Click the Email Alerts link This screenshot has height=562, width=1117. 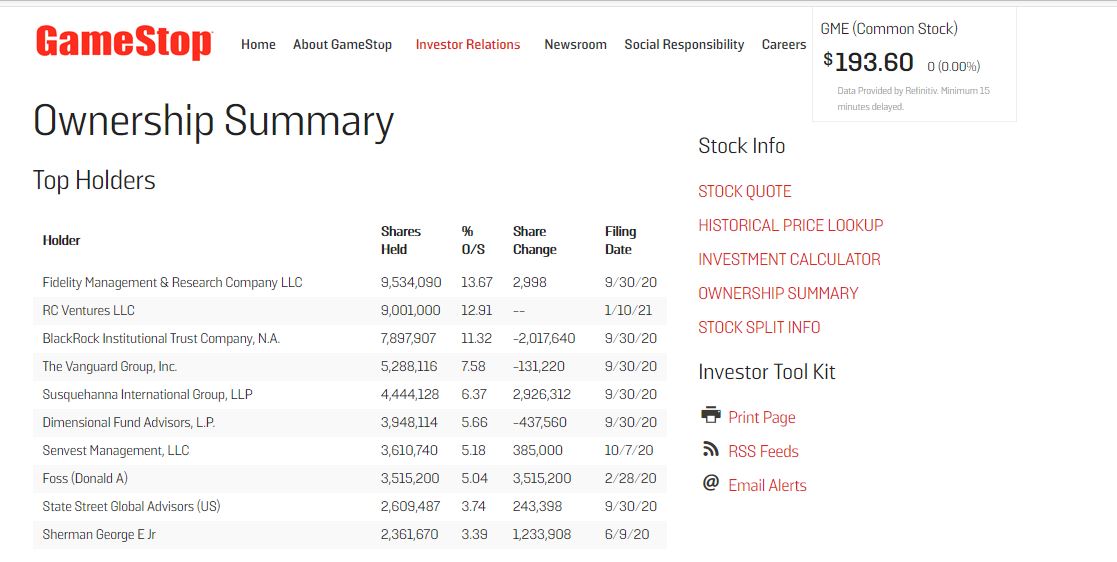point(767,486)
